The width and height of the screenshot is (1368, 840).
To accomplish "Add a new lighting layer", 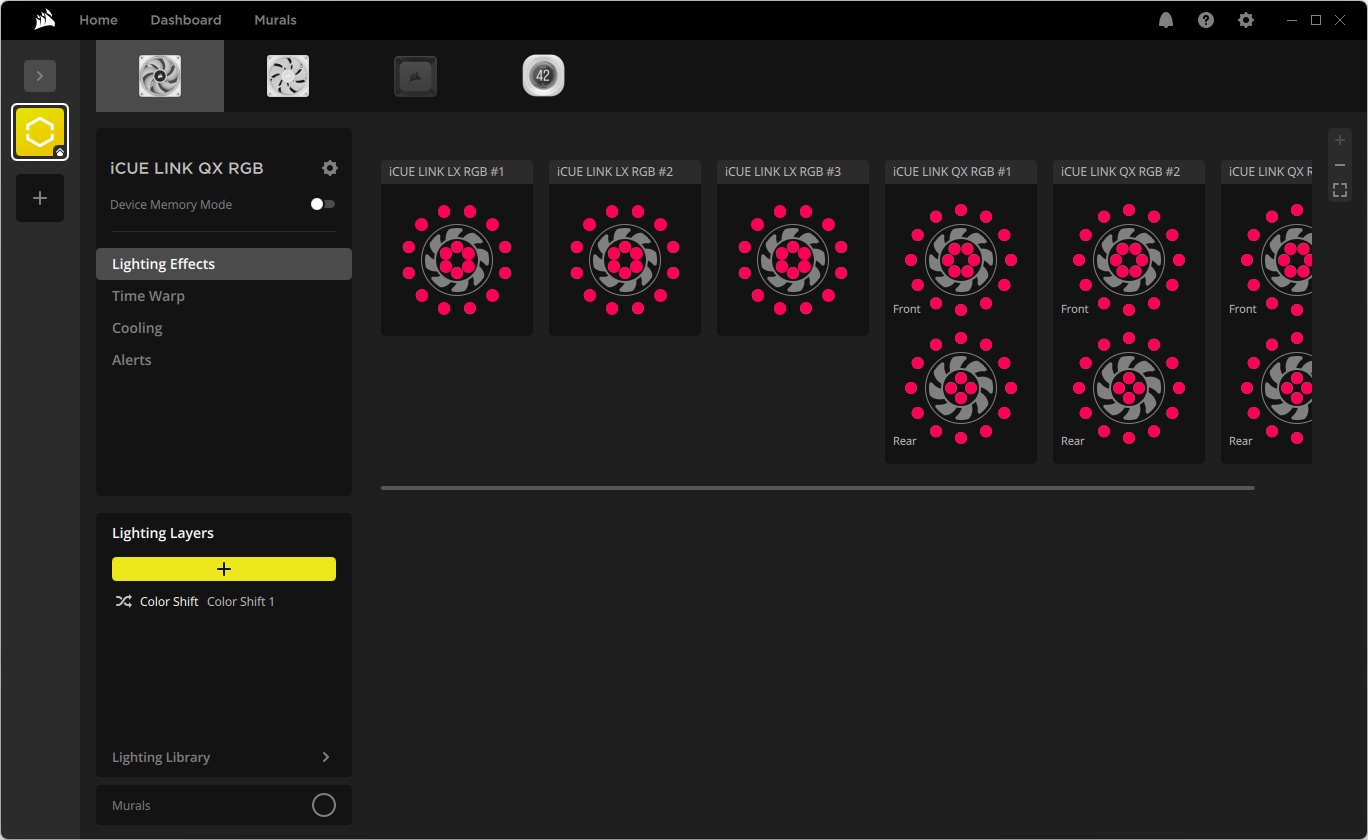I will coord(224,569).
